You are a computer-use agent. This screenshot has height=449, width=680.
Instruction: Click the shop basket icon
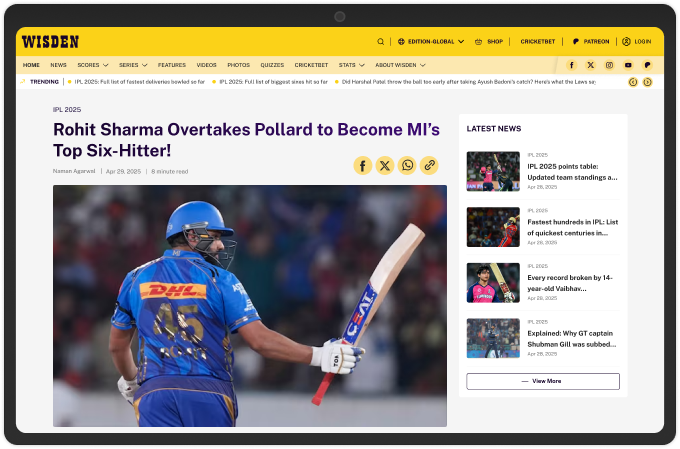(478, 42)
